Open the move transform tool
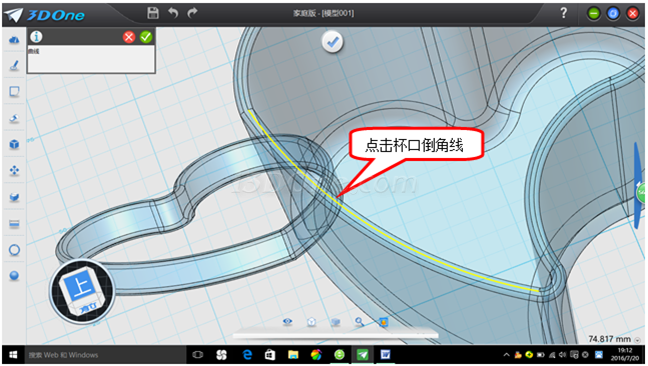Viewport: 648px width, 366px height. click(x=14, y=170)
